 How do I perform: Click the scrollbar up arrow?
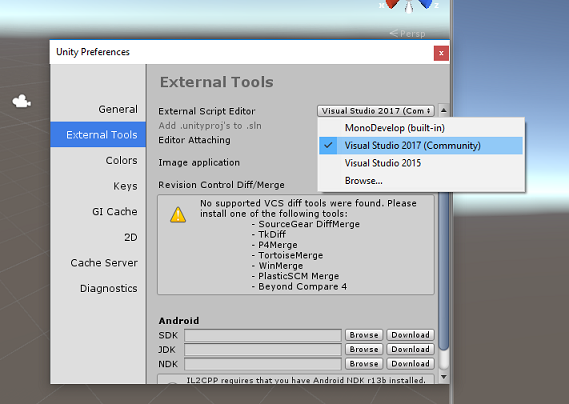point(443,110)
